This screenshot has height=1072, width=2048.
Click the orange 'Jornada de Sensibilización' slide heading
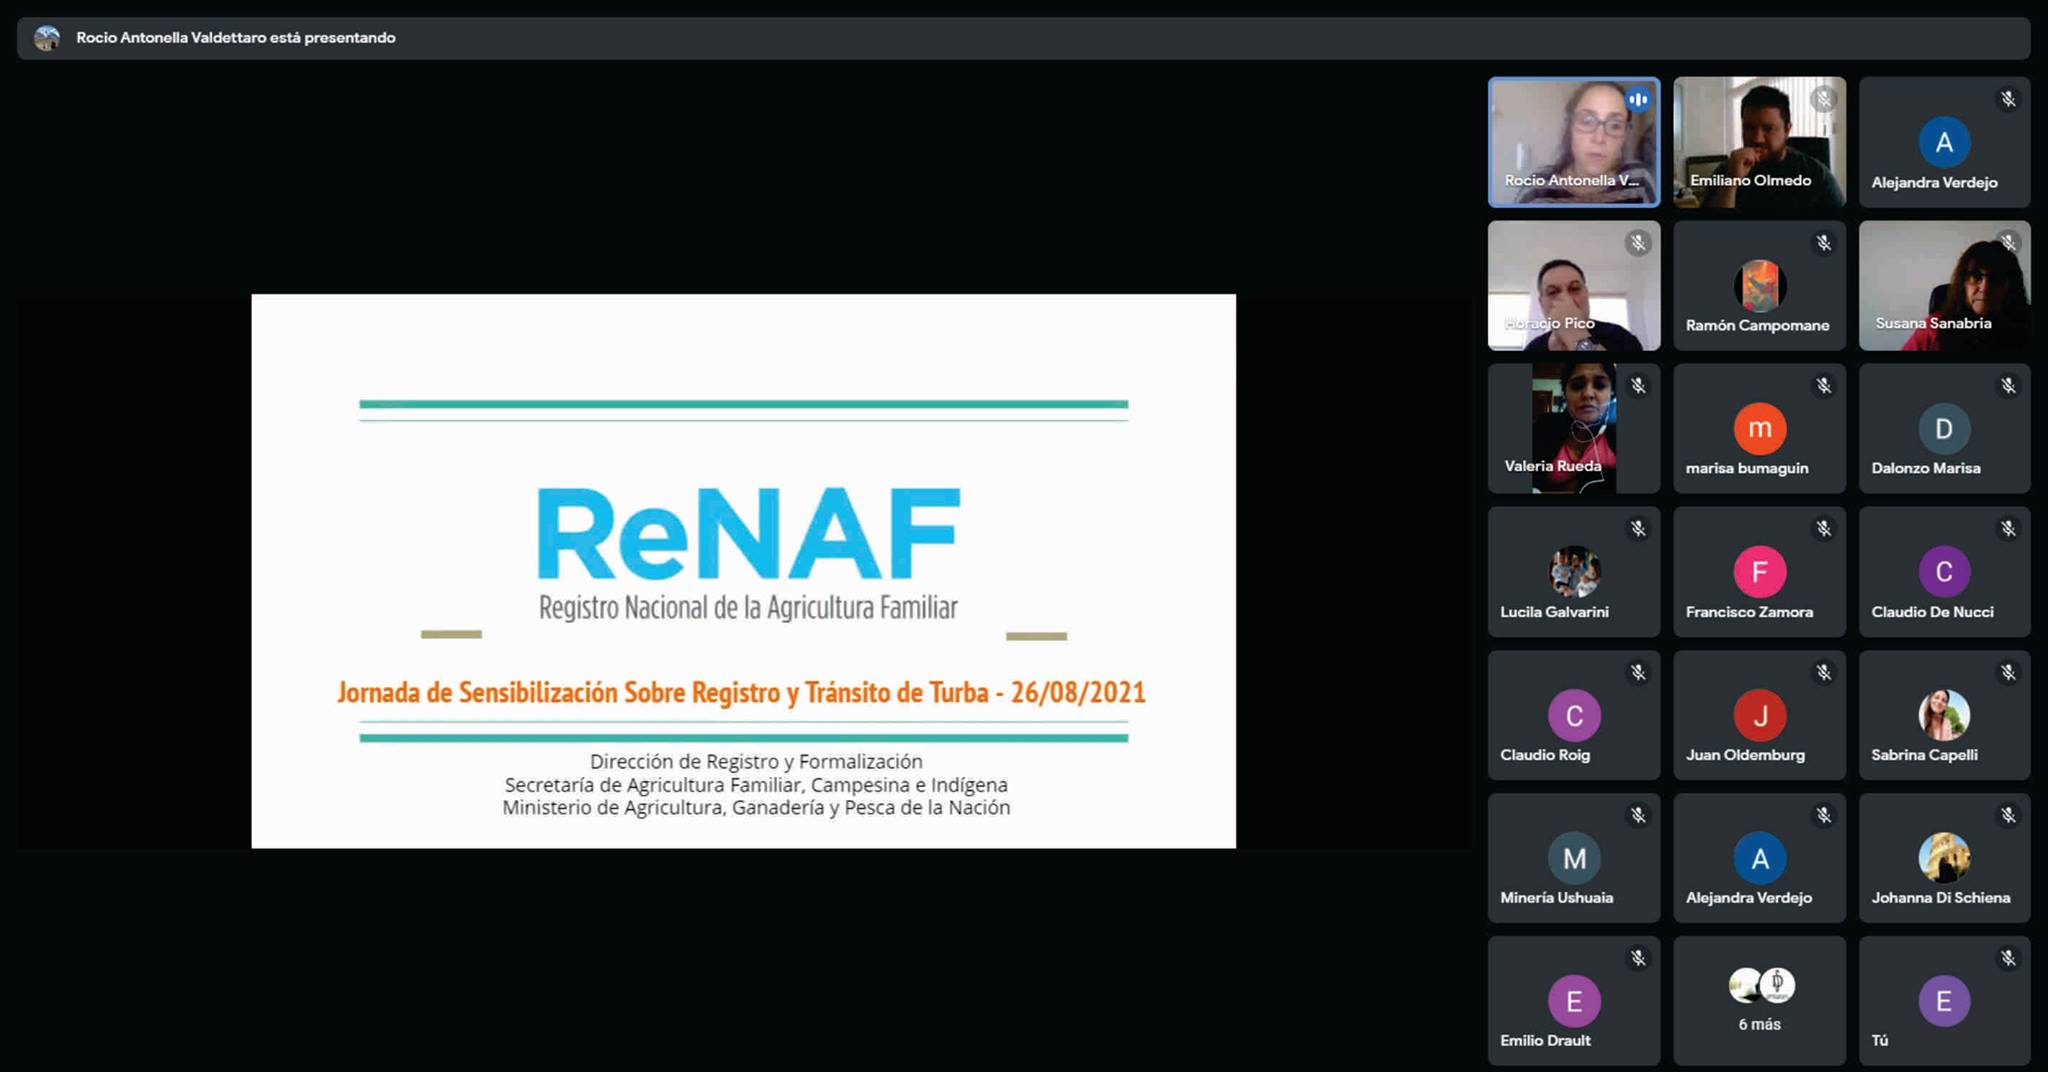coord(741,692)
